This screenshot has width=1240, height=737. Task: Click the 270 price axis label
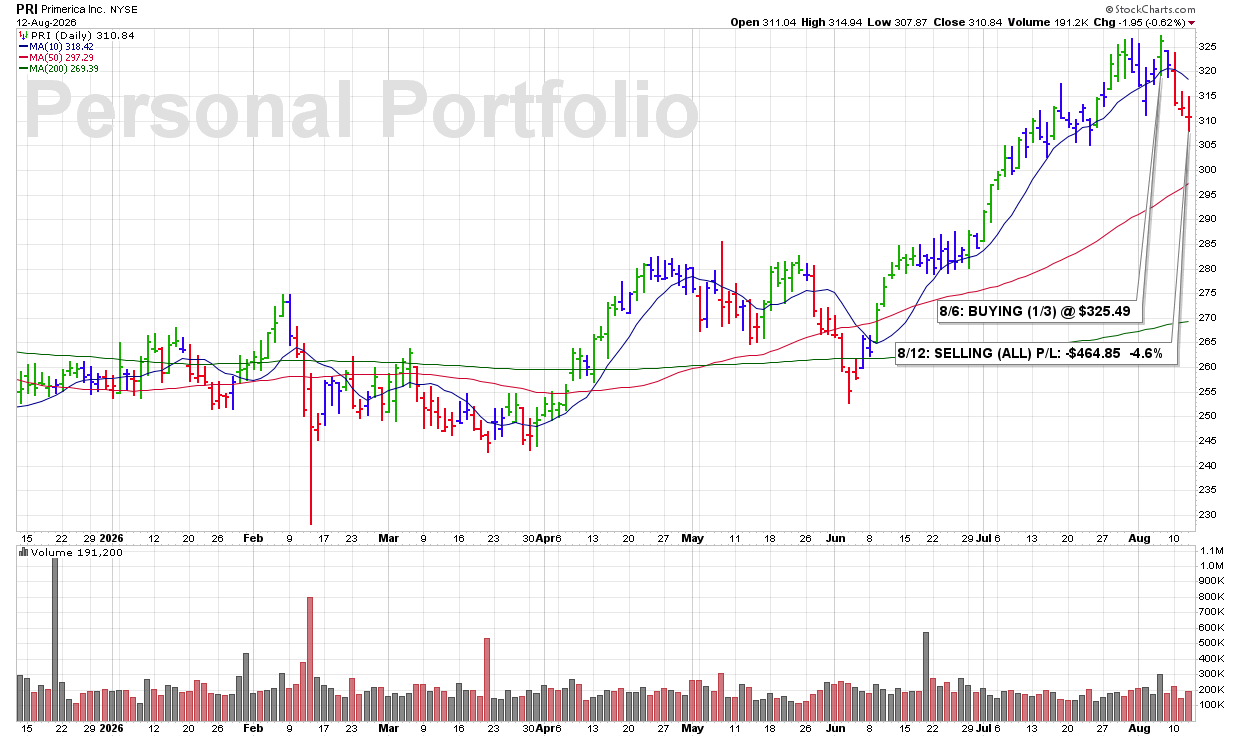[x=1207, y=318]
